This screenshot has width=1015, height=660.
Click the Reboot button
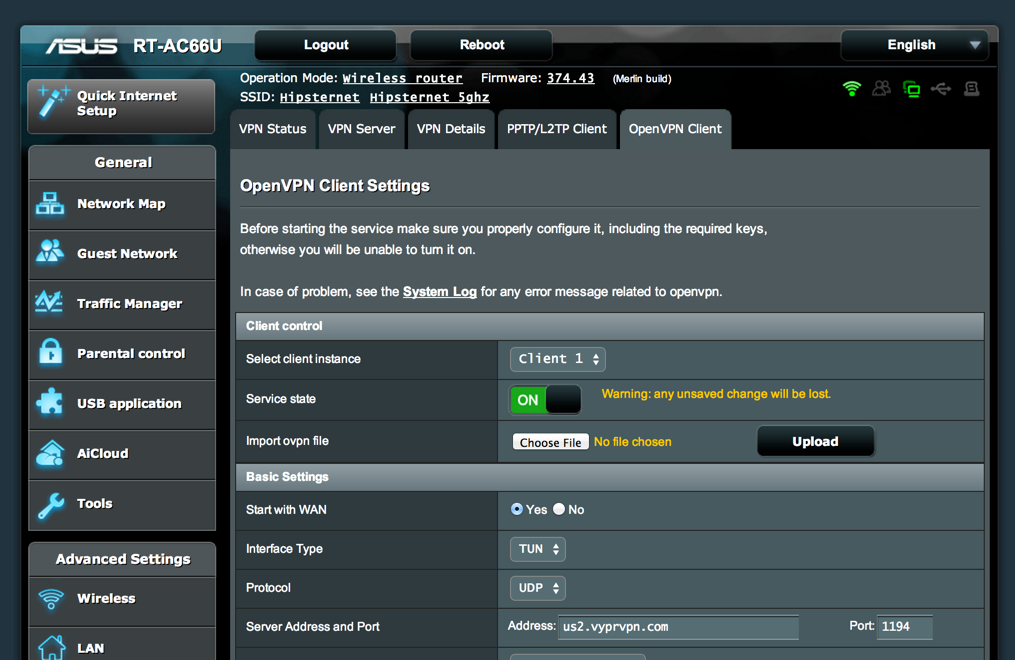point(482,45)
